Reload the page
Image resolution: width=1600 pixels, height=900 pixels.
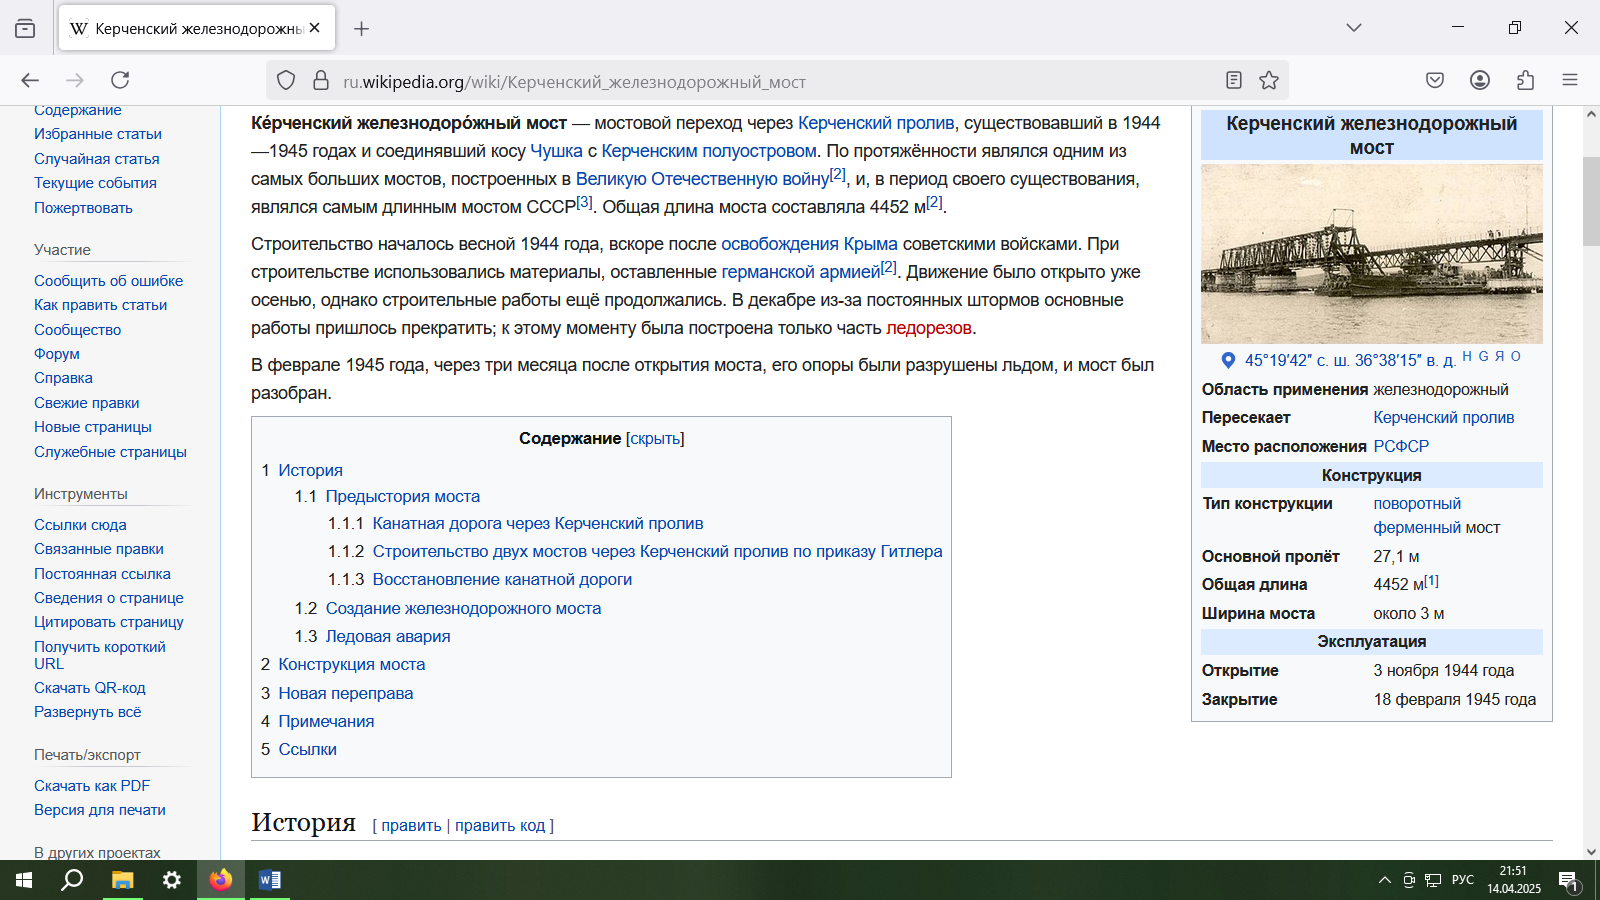click(x=120, y=80)
